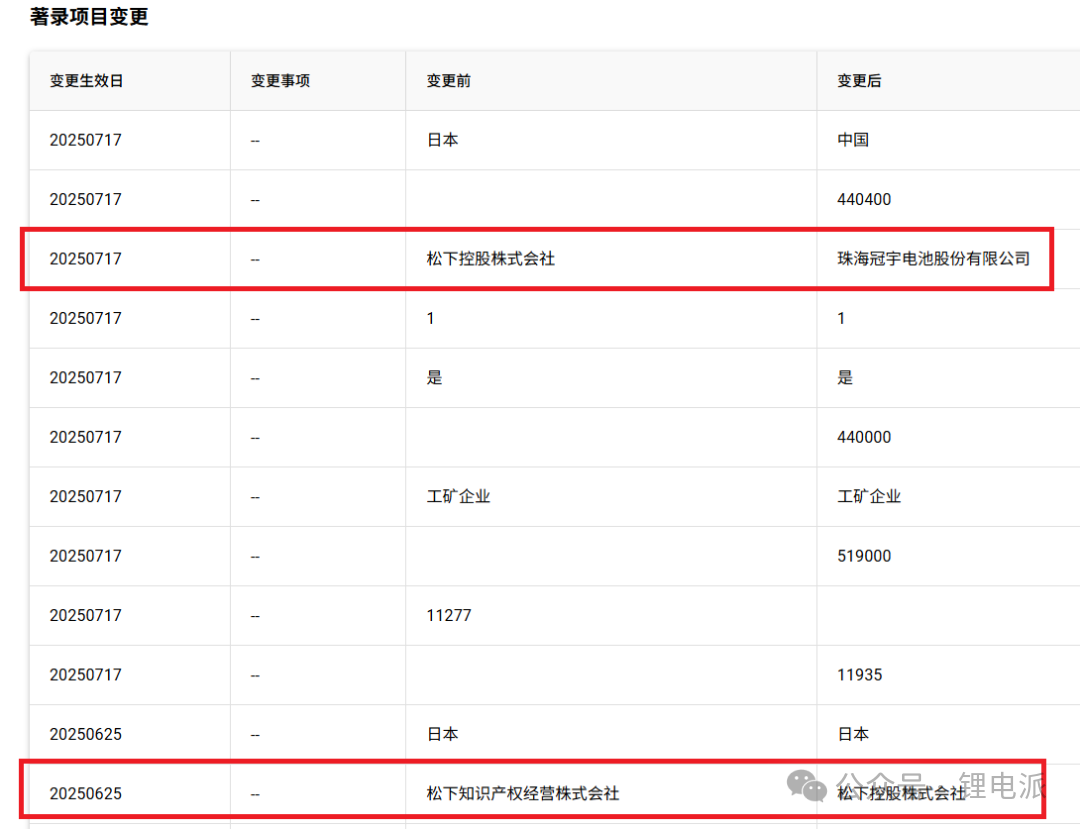
Task: Click the 20250717 date in the 519000 row
Action: point(85,556)
